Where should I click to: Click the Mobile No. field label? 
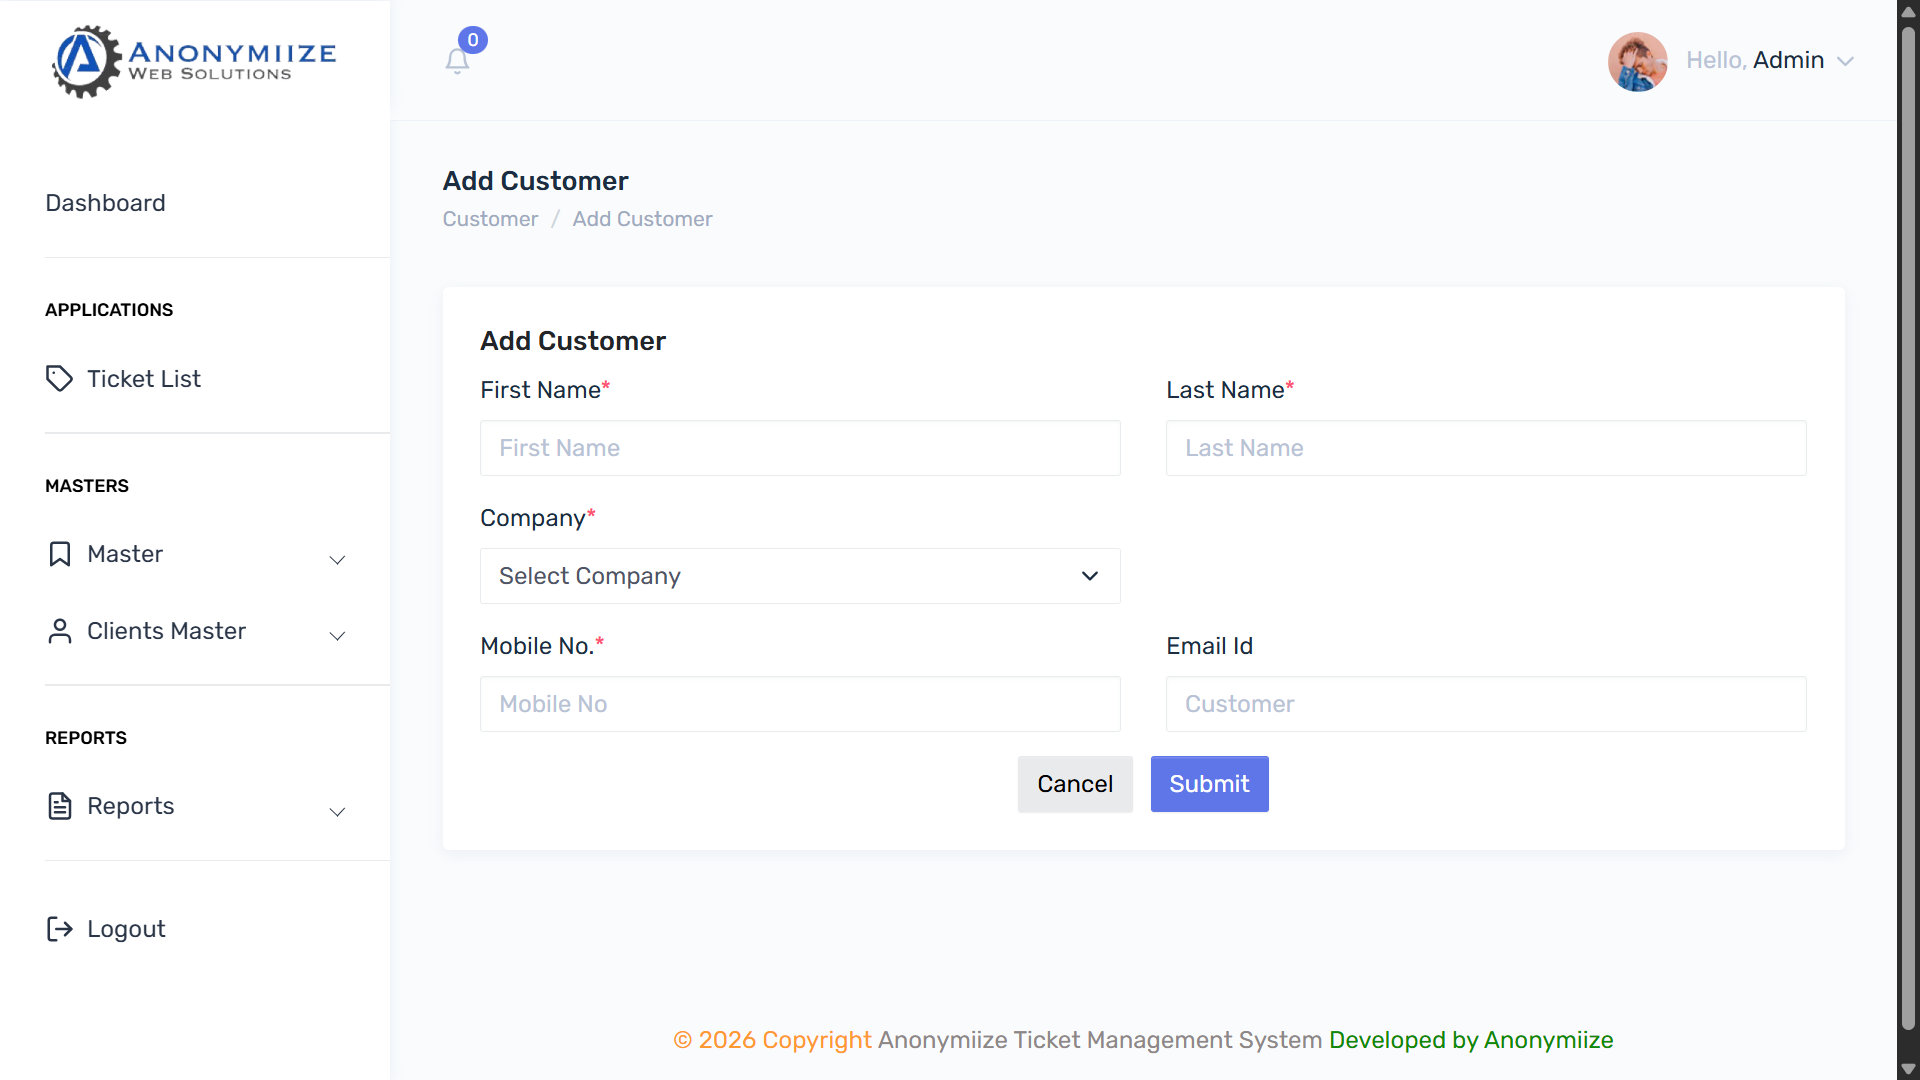[542, 646]
